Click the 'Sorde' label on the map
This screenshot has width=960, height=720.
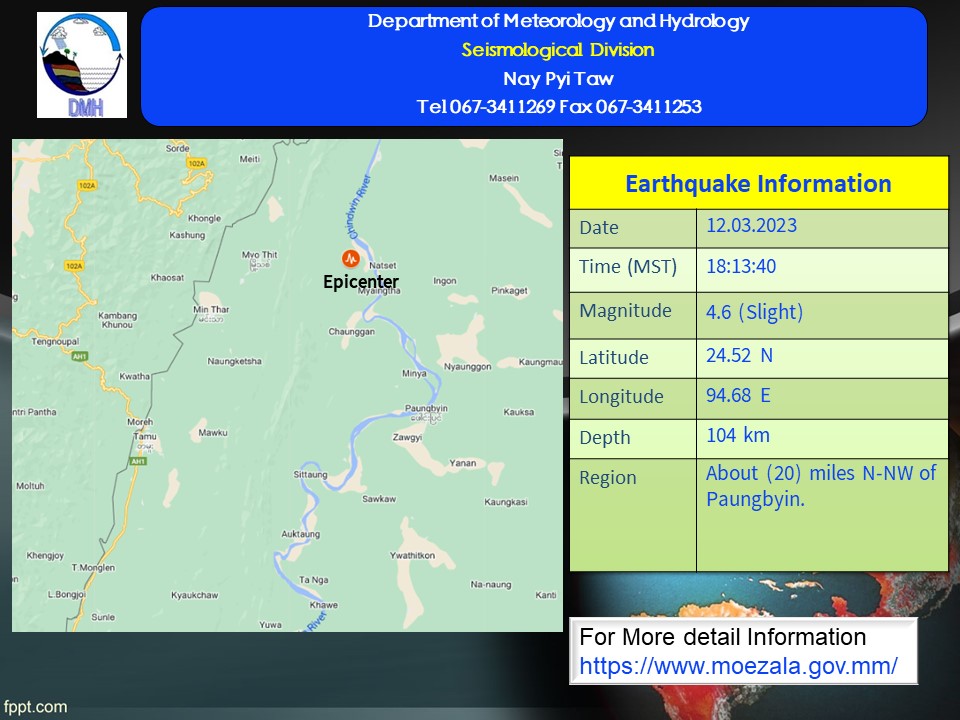(178, 148)
